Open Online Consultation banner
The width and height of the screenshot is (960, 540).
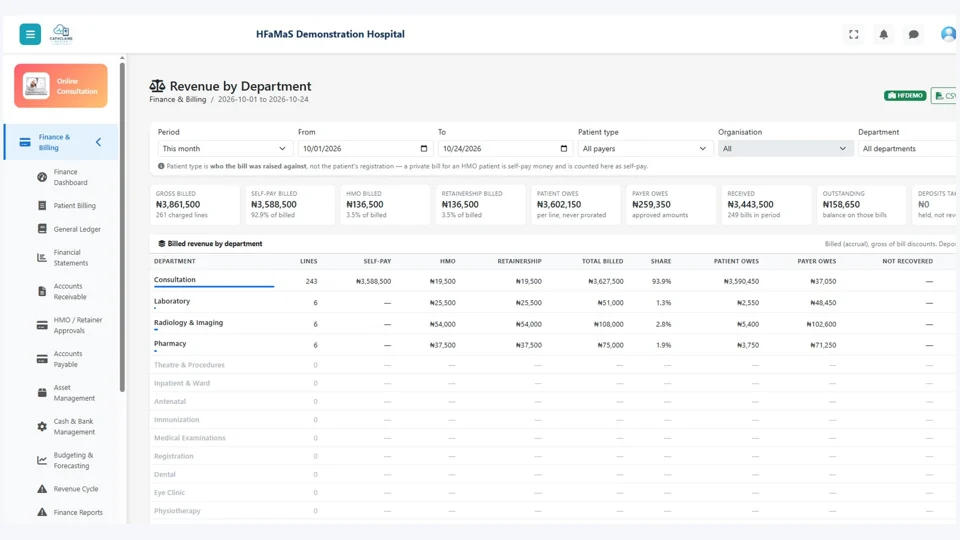pos(61,86)
